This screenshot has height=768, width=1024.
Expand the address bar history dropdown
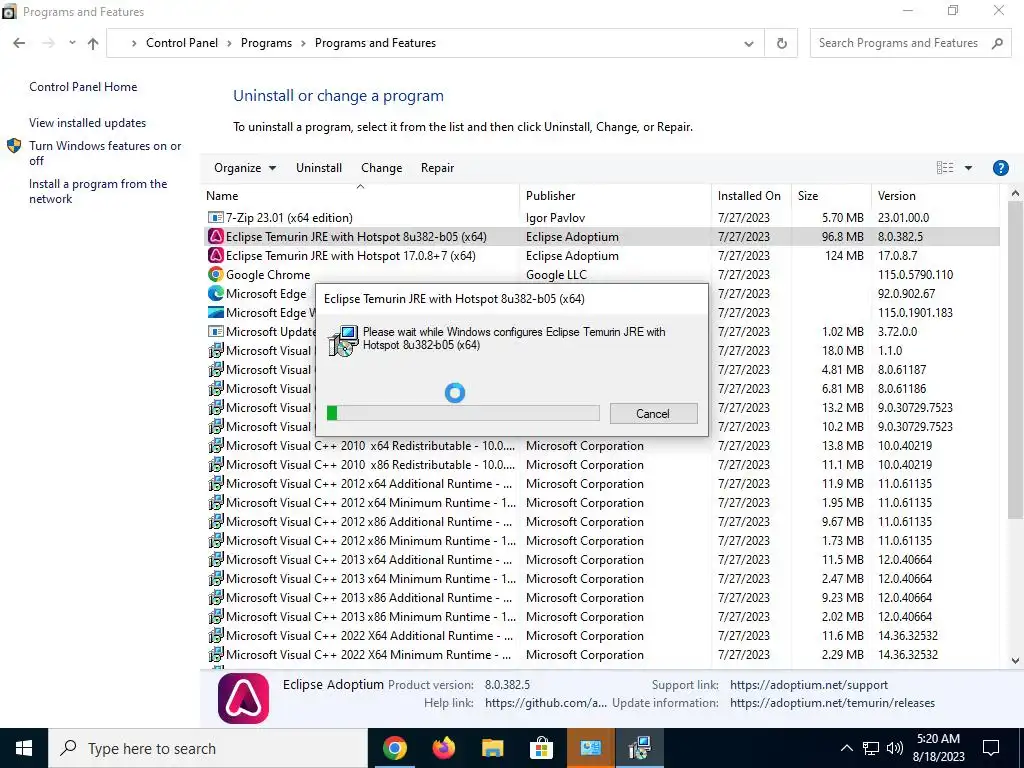coord(748,43)
